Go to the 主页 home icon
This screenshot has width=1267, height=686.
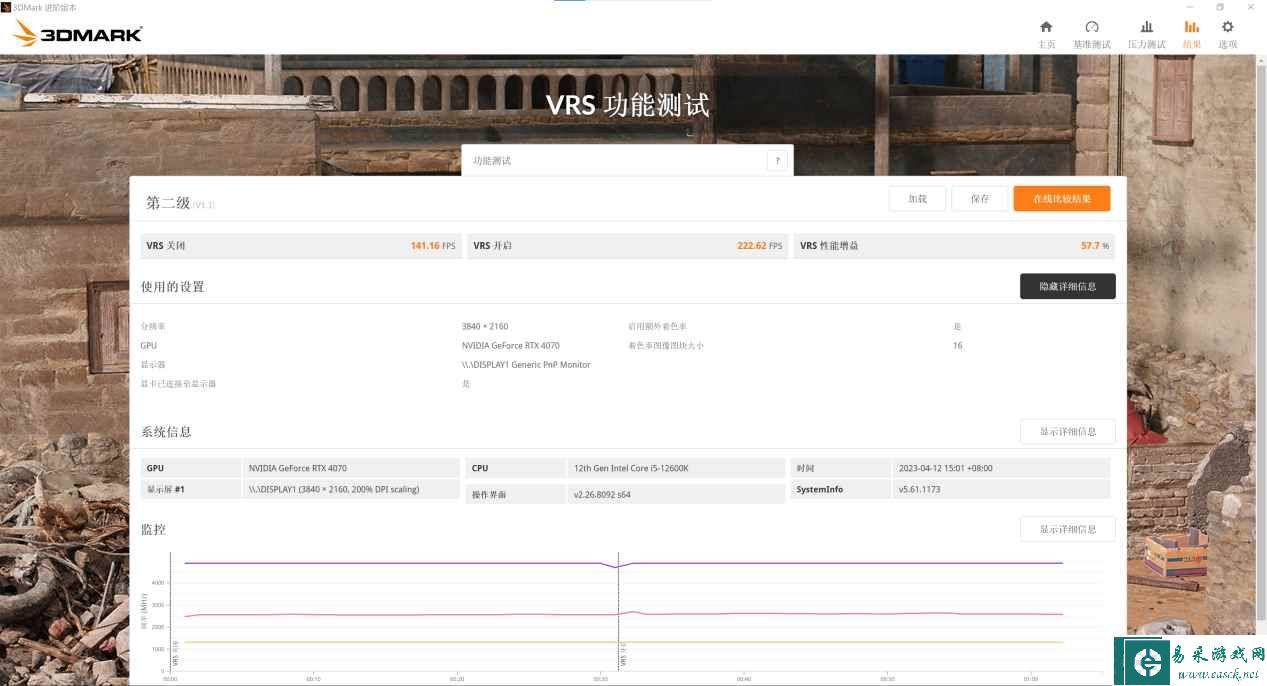click(x=1046, y=27)
